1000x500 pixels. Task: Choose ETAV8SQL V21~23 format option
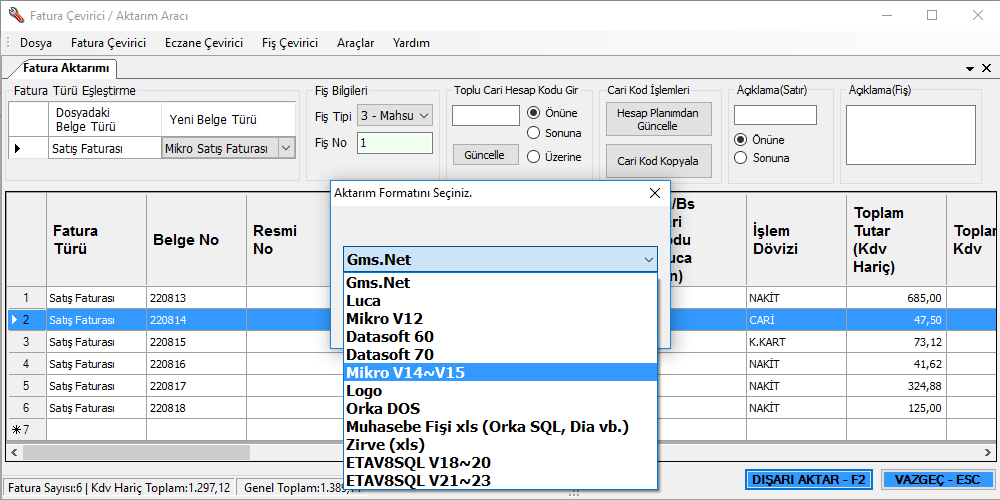(500, 480)
